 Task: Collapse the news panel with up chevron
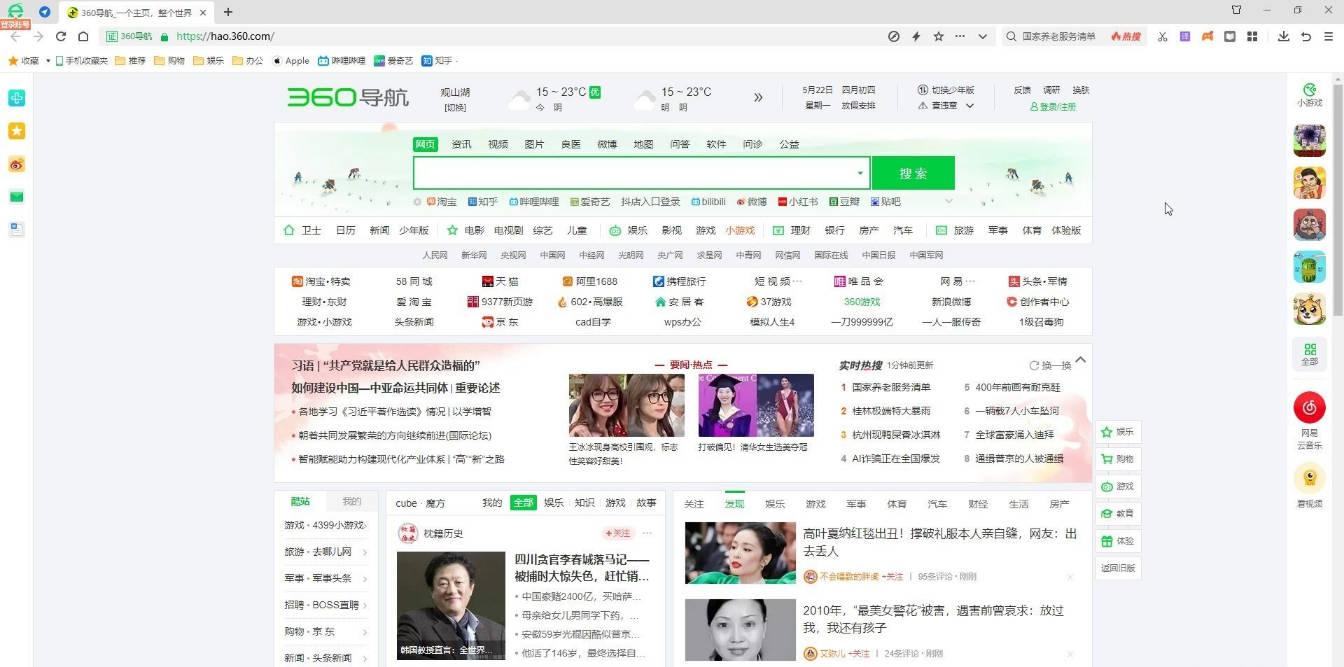(1080, 360)
